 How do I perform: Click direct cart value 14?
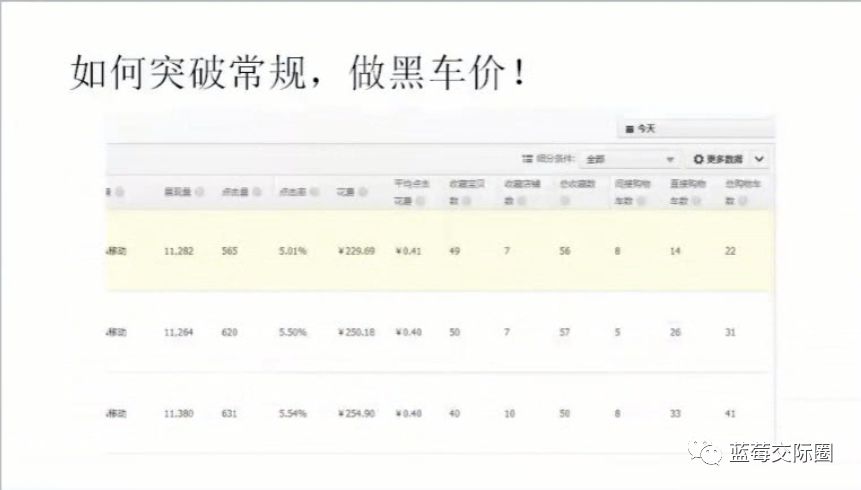(x=675, y=251)
